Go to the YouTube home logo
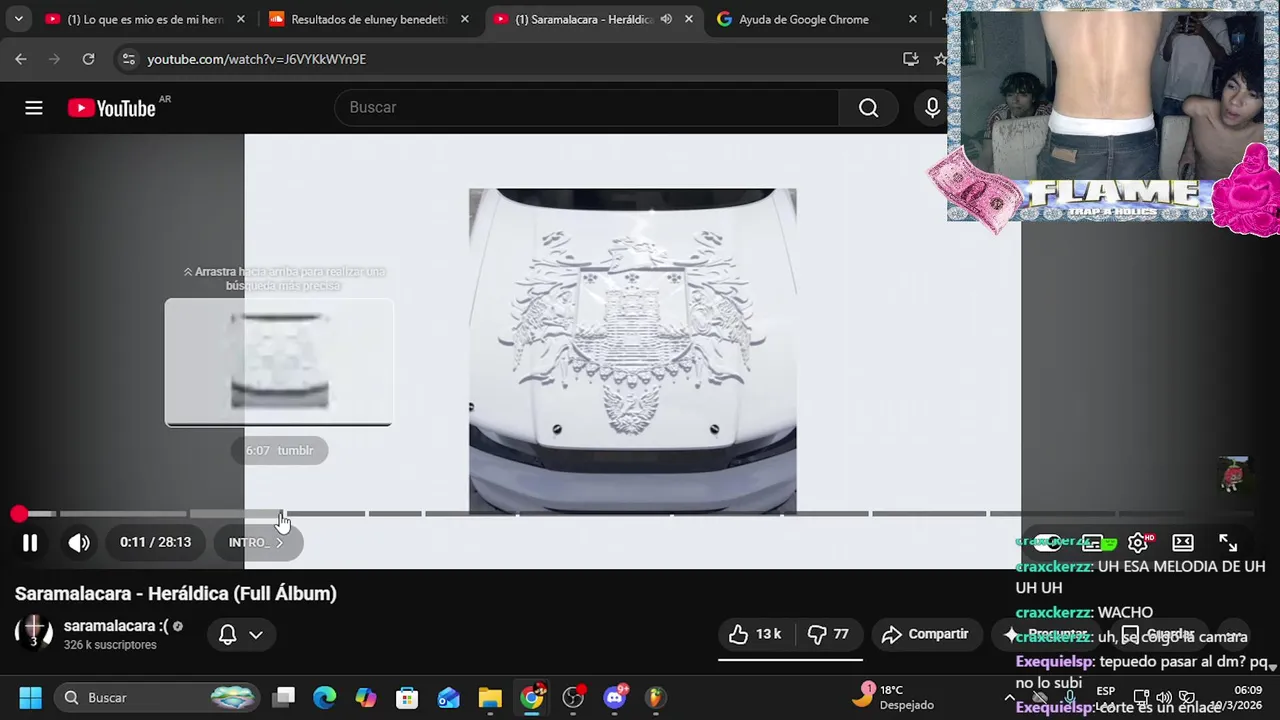The image size is (1280, 720). tap(112, 108)
